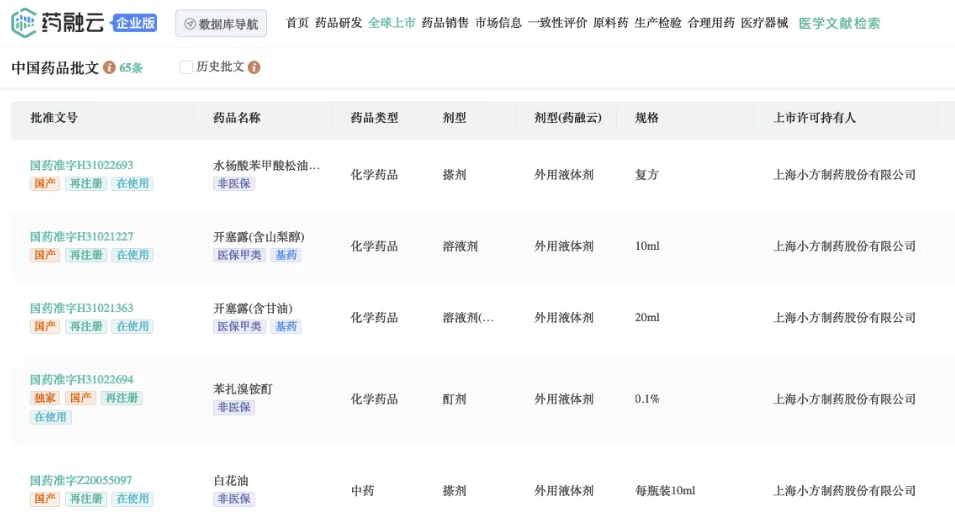Open the 药品销售 menu
The image size is (955, 522).
click(x=445, y=23)
